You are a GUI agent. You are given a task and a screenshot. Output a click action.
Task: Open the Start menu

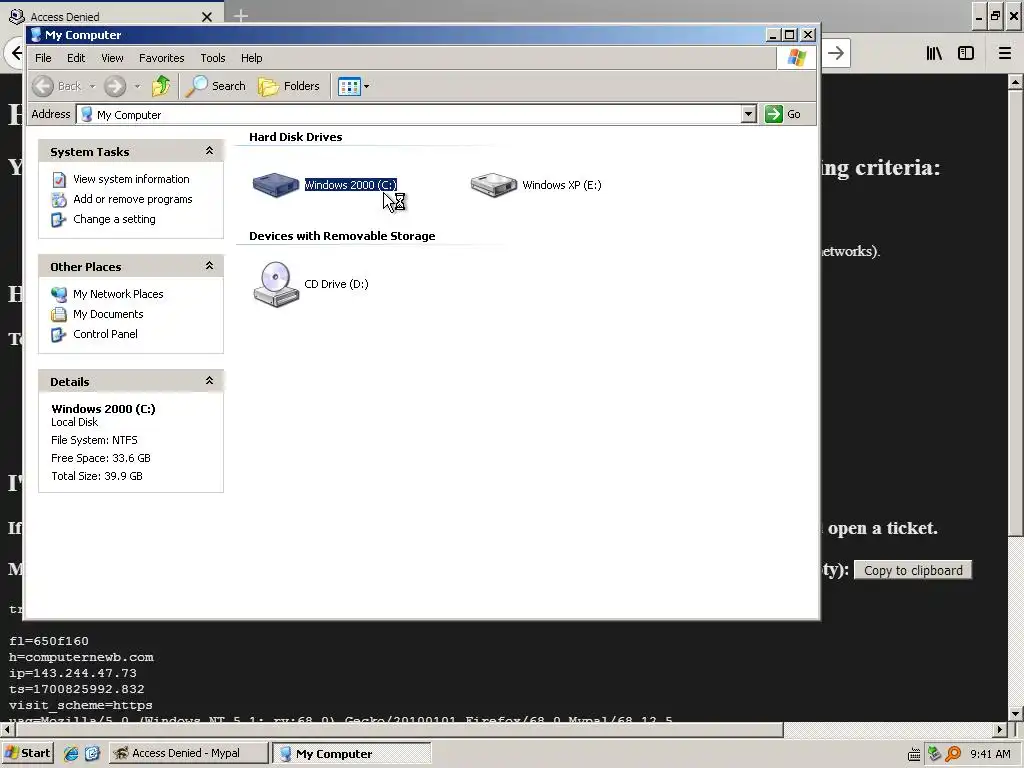(x=27, y=753)
